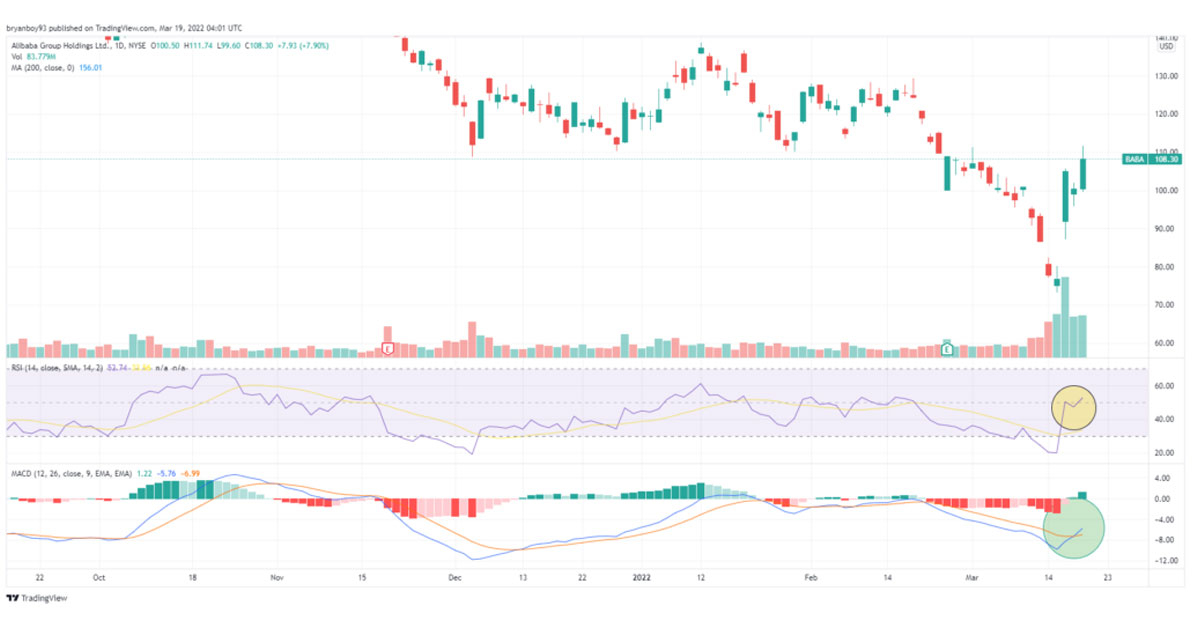
Task: Select the green circle annotation on MACD panel
Action: [1073, 531]
